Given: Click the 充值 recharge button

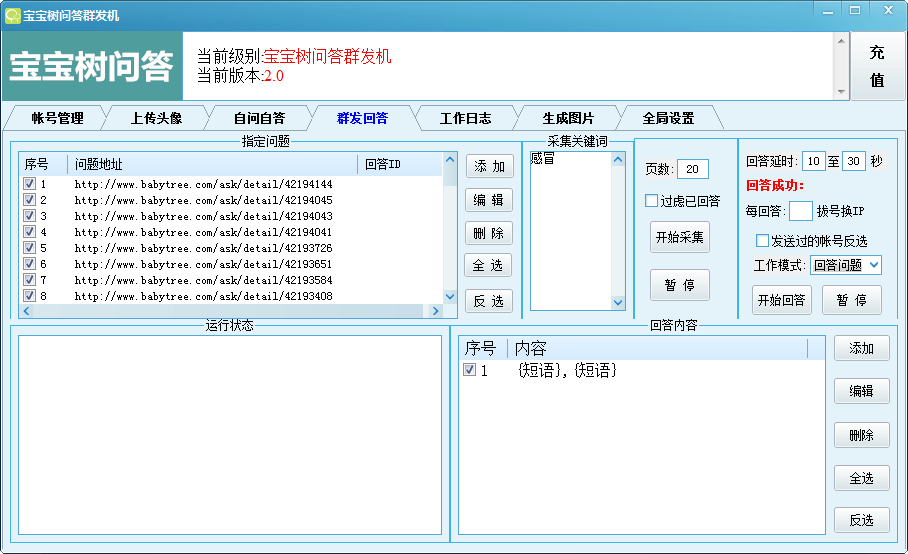Looking at the screenshot, I should (877, 66).
